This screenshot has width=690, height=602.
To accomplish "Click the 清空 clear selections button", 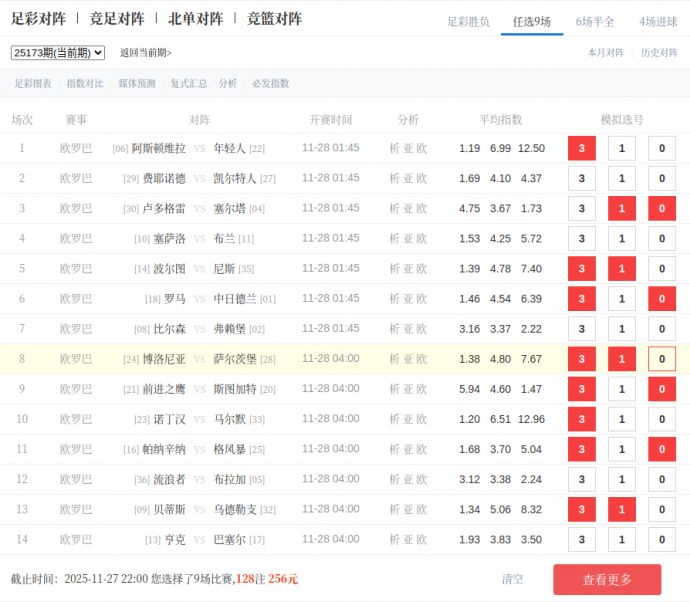I will 512,579.
